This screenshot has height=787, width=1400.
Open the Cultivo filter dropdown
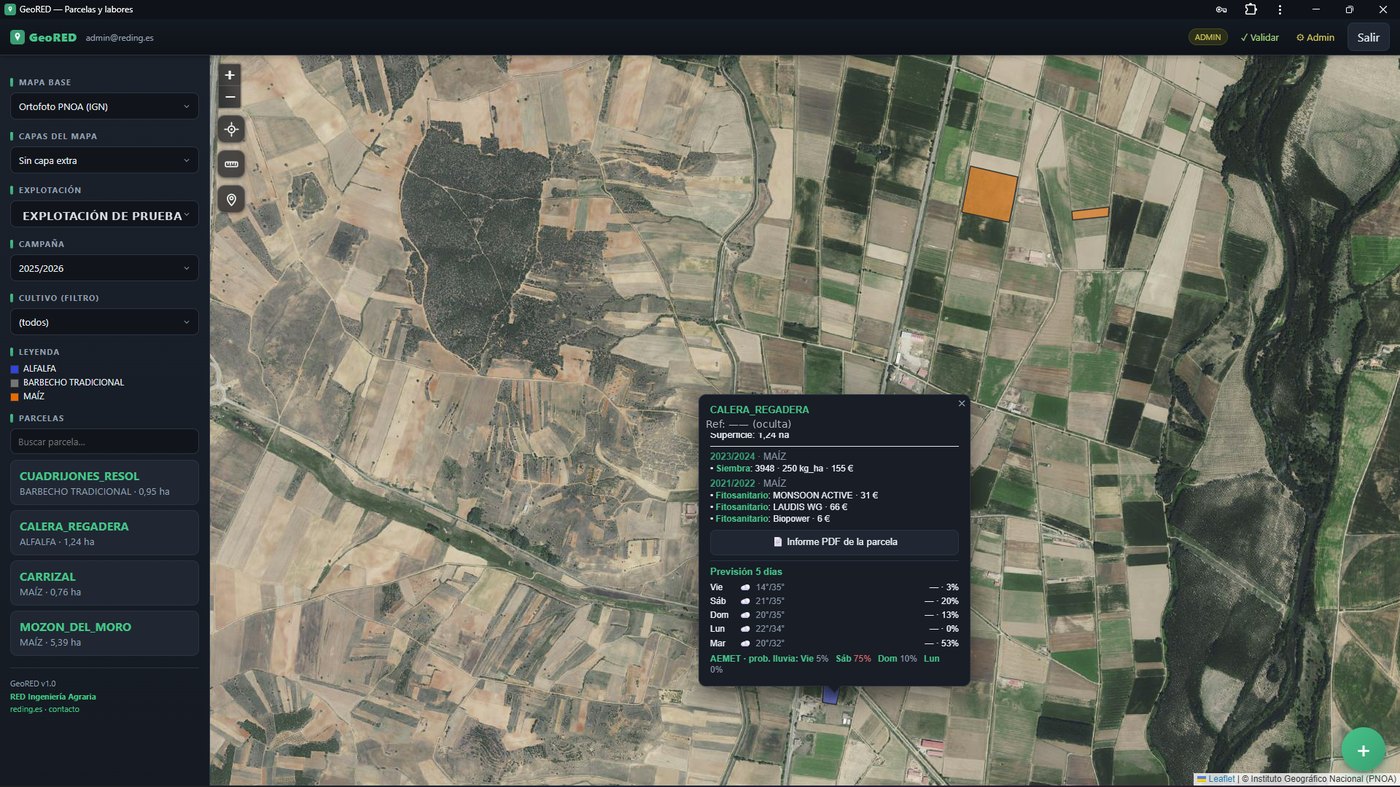click(104, 322)
